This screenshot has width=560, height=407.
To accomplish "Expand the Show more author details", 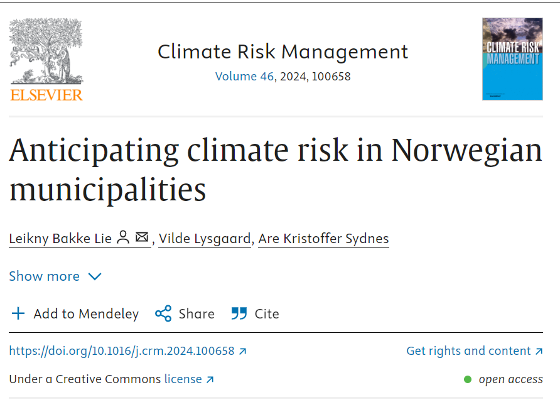I will (55, 276).
